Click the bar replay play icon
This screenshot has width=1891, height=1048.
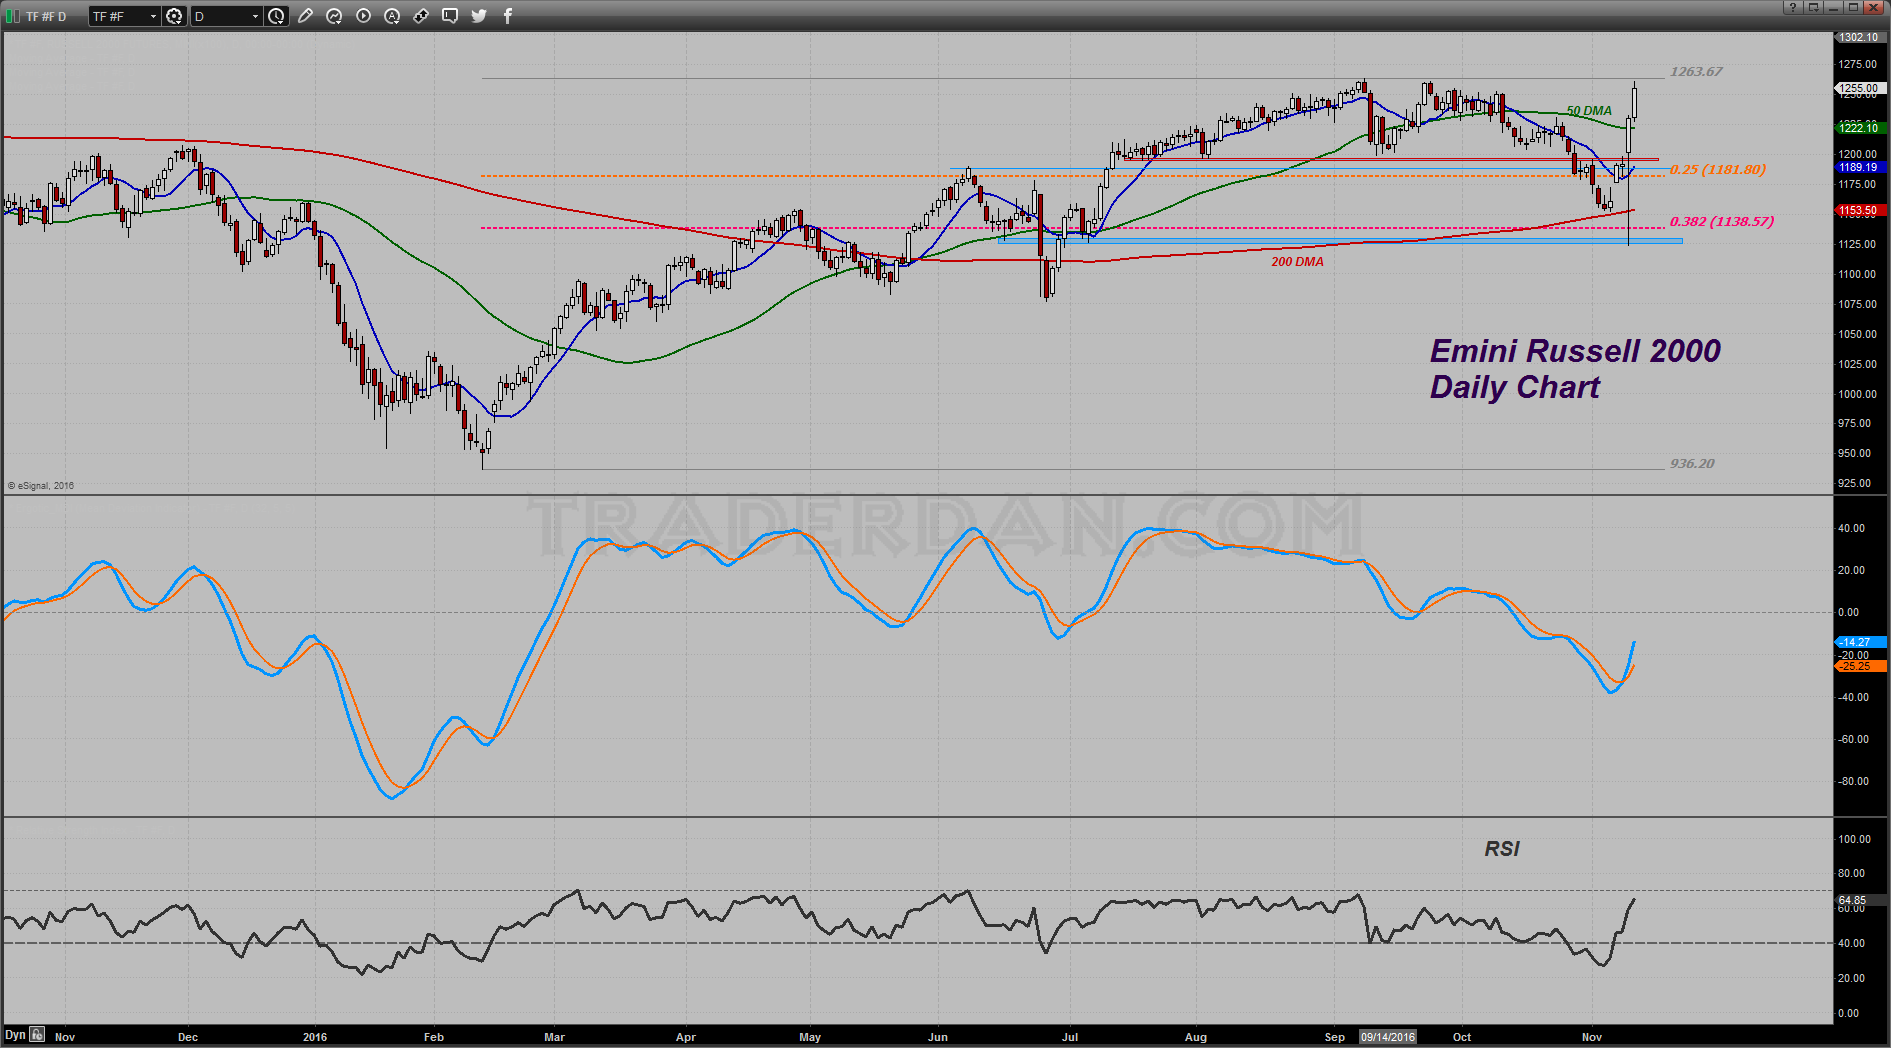pos(364,16)
